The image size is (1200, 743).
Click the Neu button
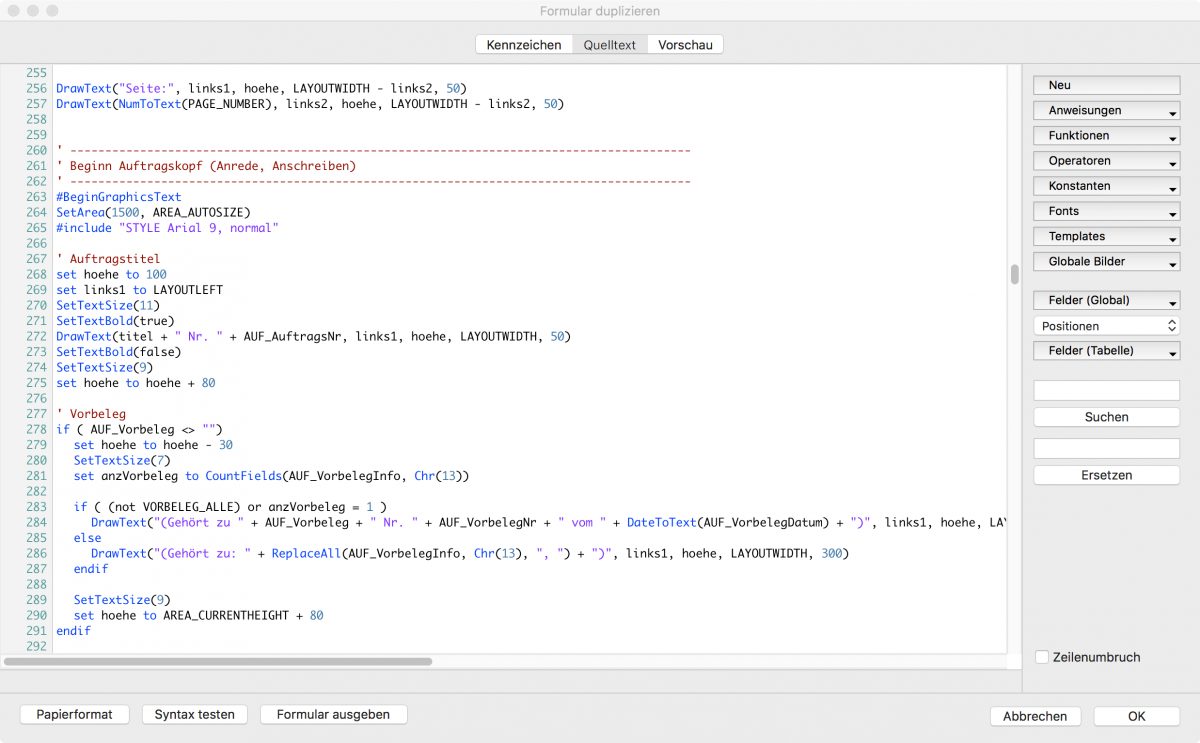1106,85
